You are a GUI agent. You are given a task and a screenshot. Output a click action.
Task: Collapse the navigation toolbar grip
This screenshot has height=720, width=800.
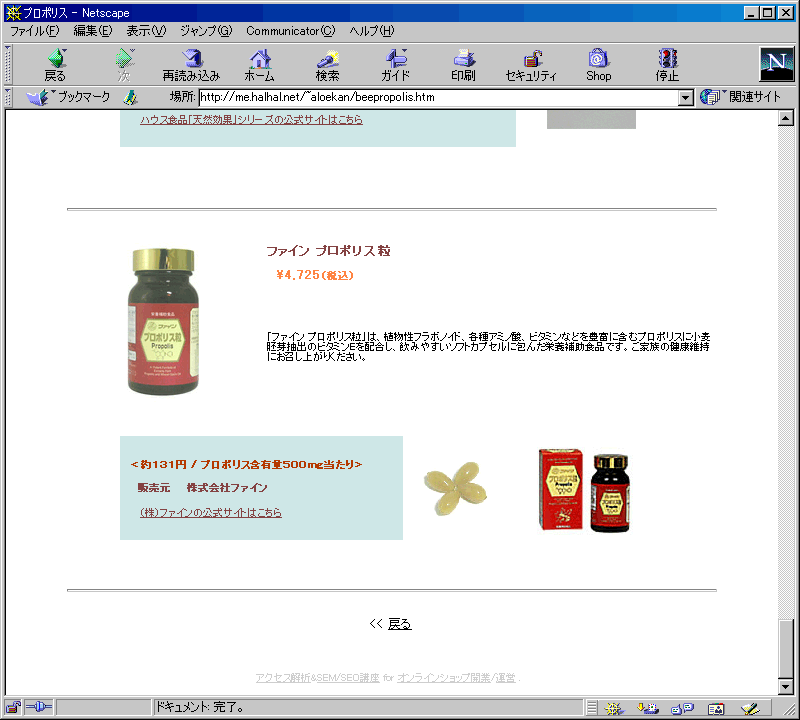pyautogui.click(x=8, y=65)
